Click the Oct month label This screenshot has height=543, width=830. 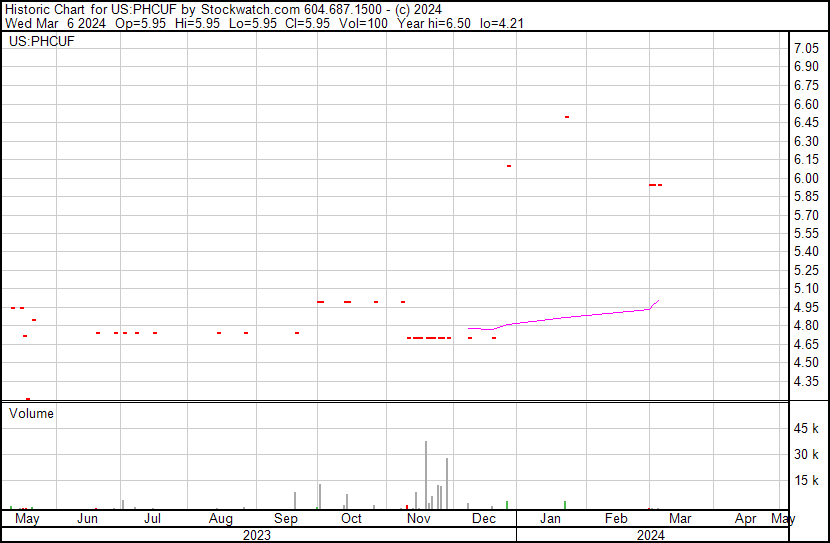pos(351,518)
